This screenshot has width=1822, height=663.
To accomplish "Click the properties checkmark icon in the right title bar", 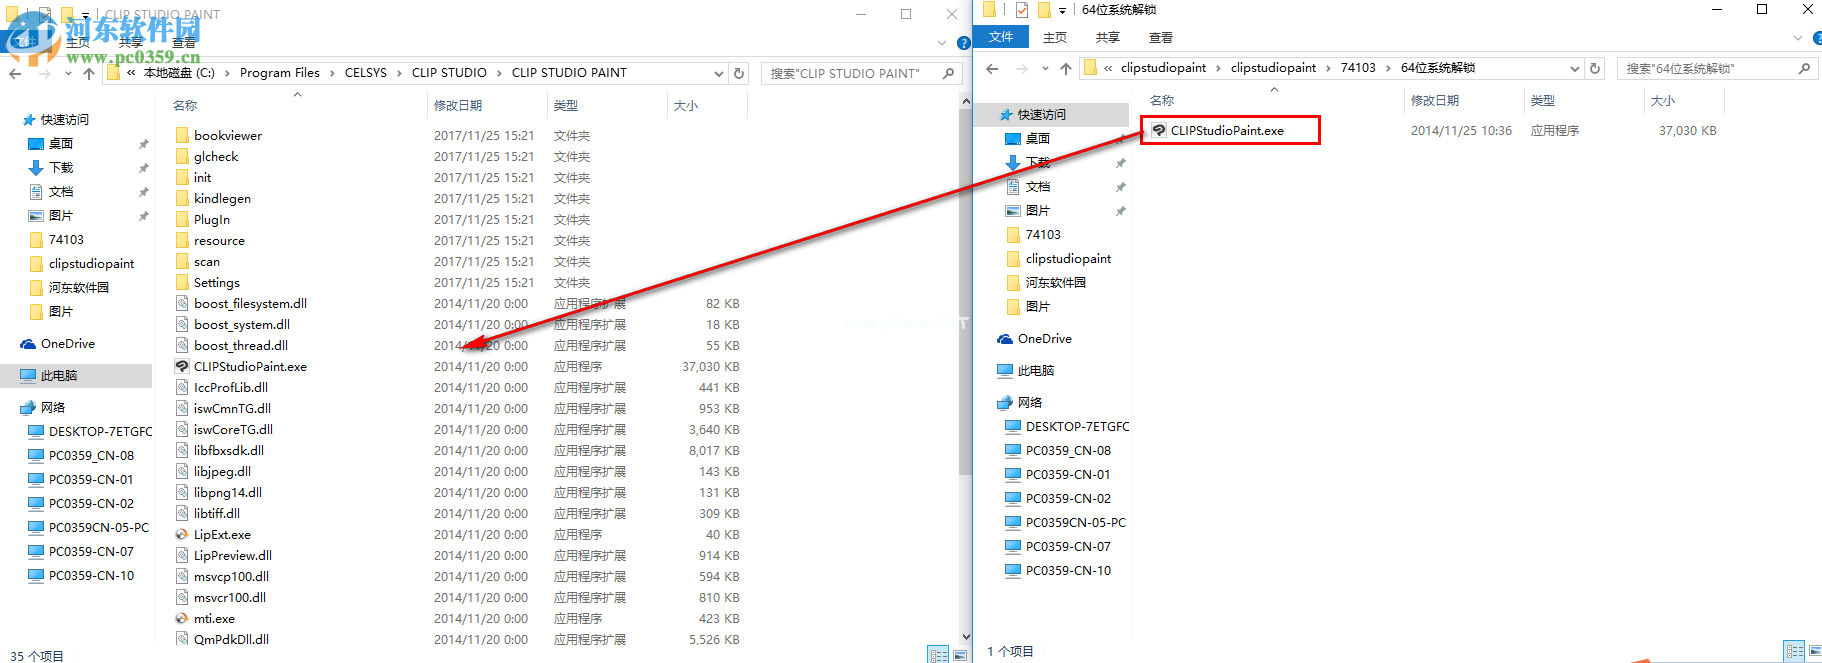I will click(1021, 10).
